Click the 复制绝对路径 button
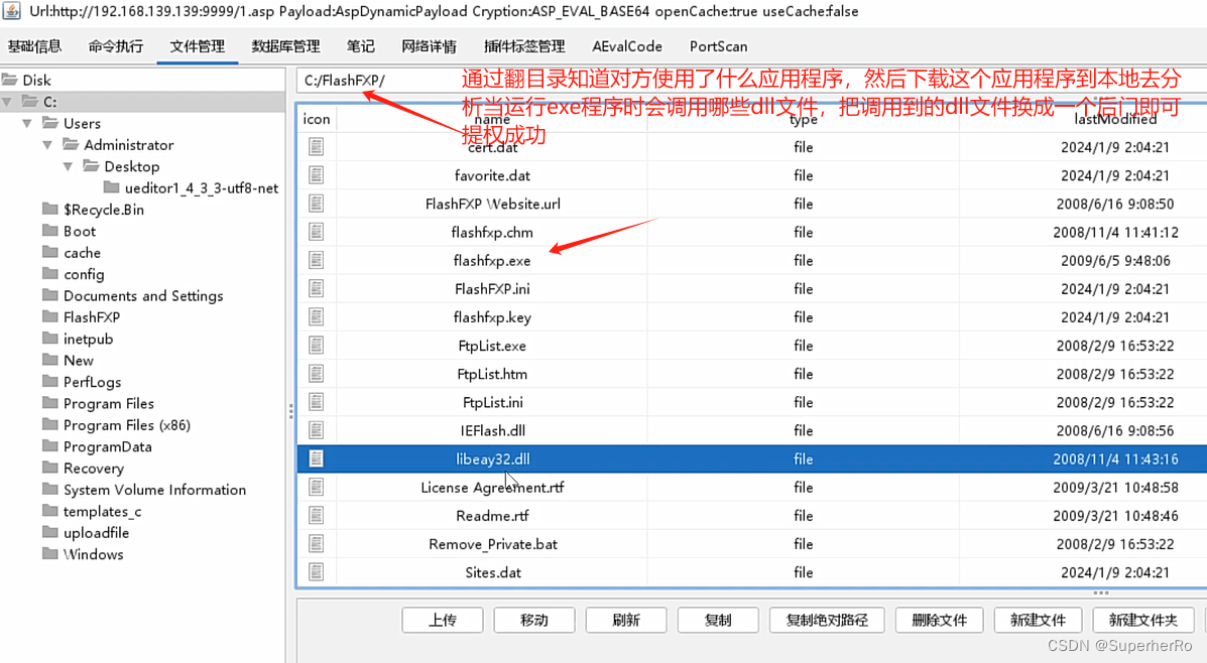This screenshot has height=663, width=1207. point(827,620)
